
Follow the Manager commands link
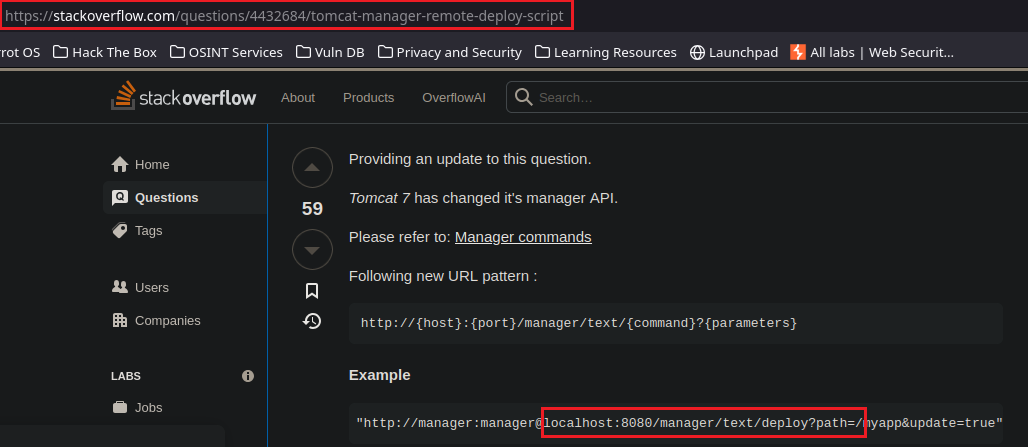tap(523, 237)
